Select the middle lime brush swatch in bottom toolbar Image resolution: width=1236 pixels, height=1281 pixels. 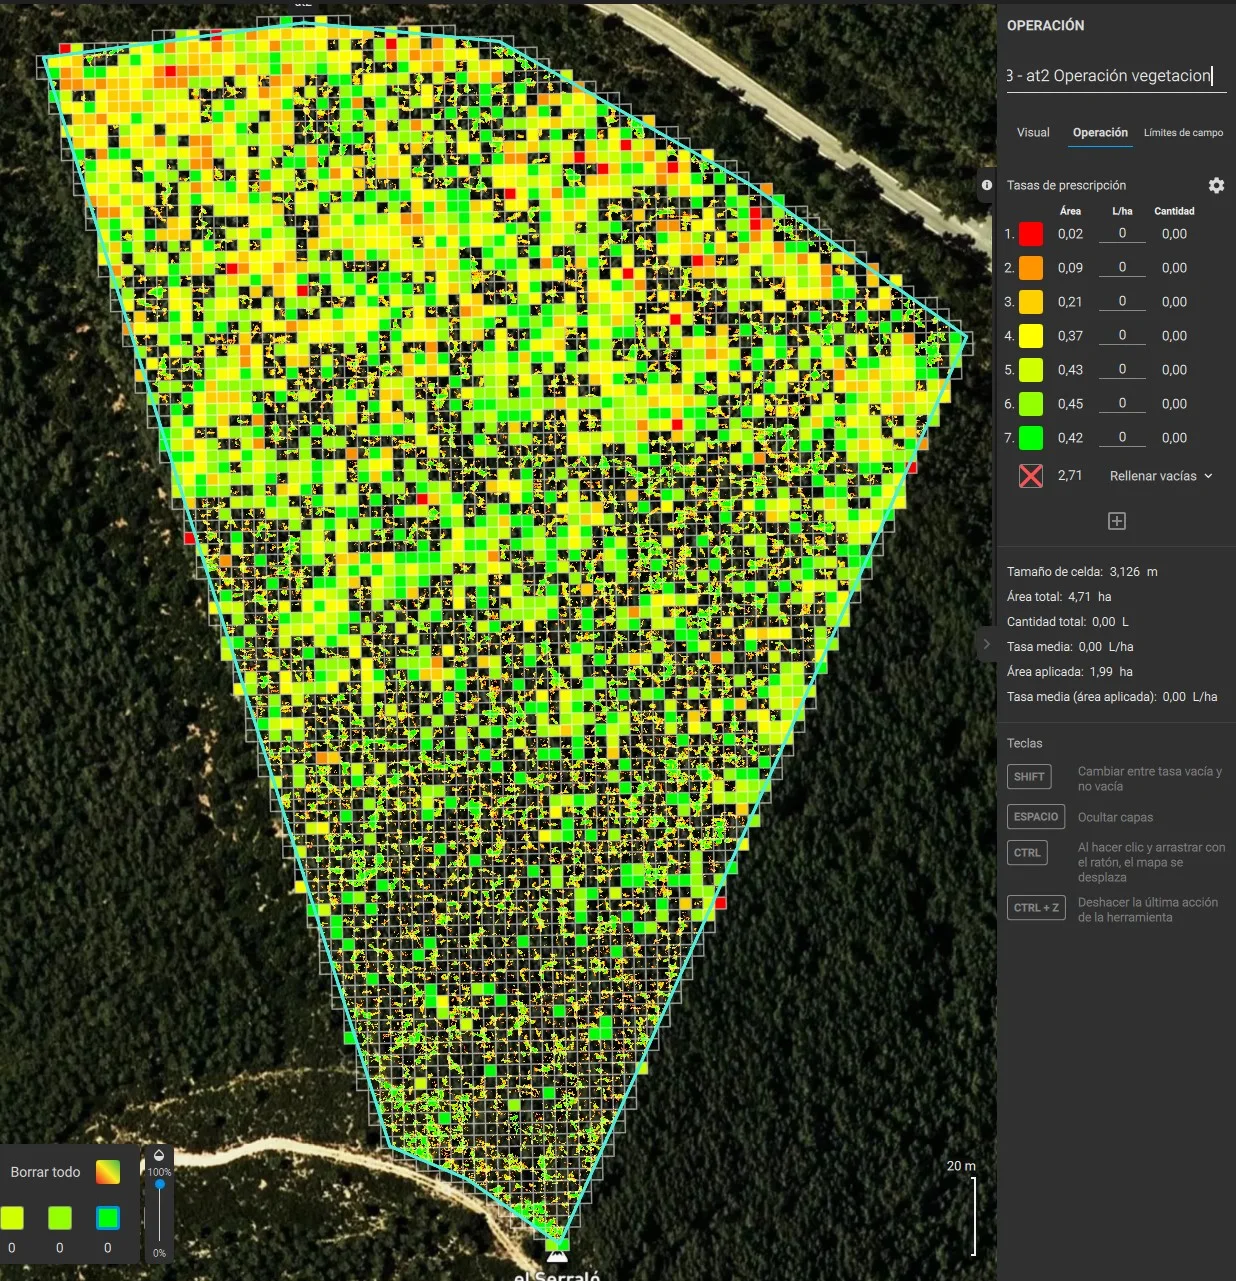60,1217
